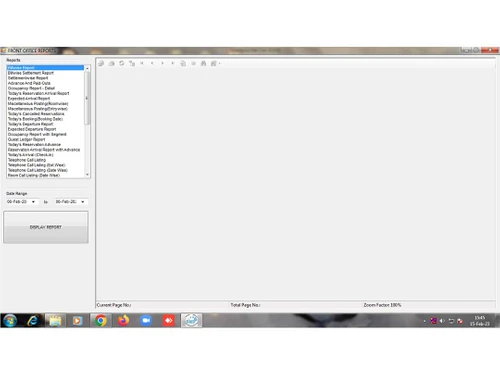Click the Export Report toolbar icon

coord(101,63)
